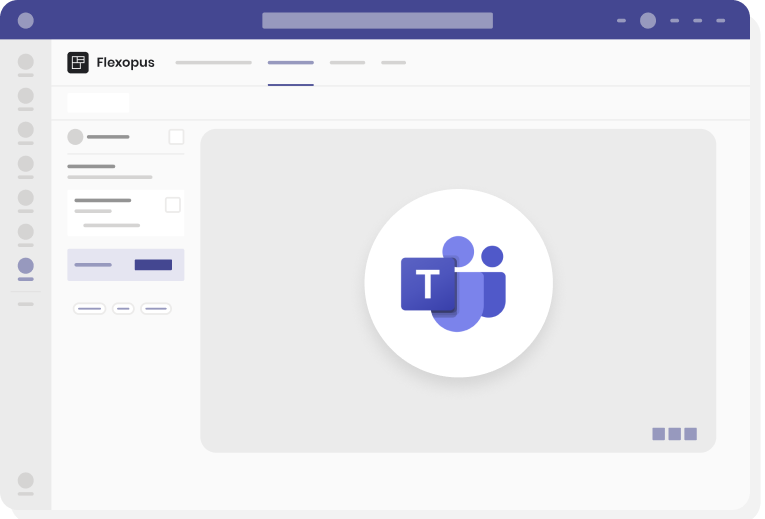765x519 pixels.
Task: Click the round icon at the title bar's left end
Action: tap(26, 20)
